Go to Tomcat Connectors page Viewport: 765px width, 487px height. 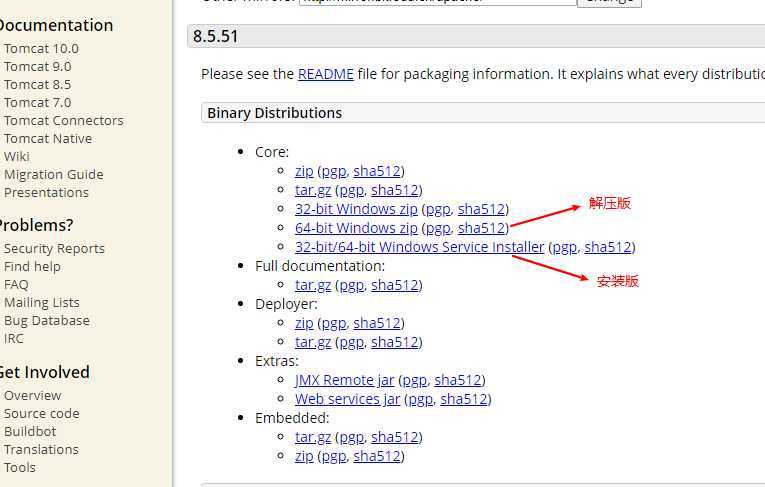click(63, 121)
